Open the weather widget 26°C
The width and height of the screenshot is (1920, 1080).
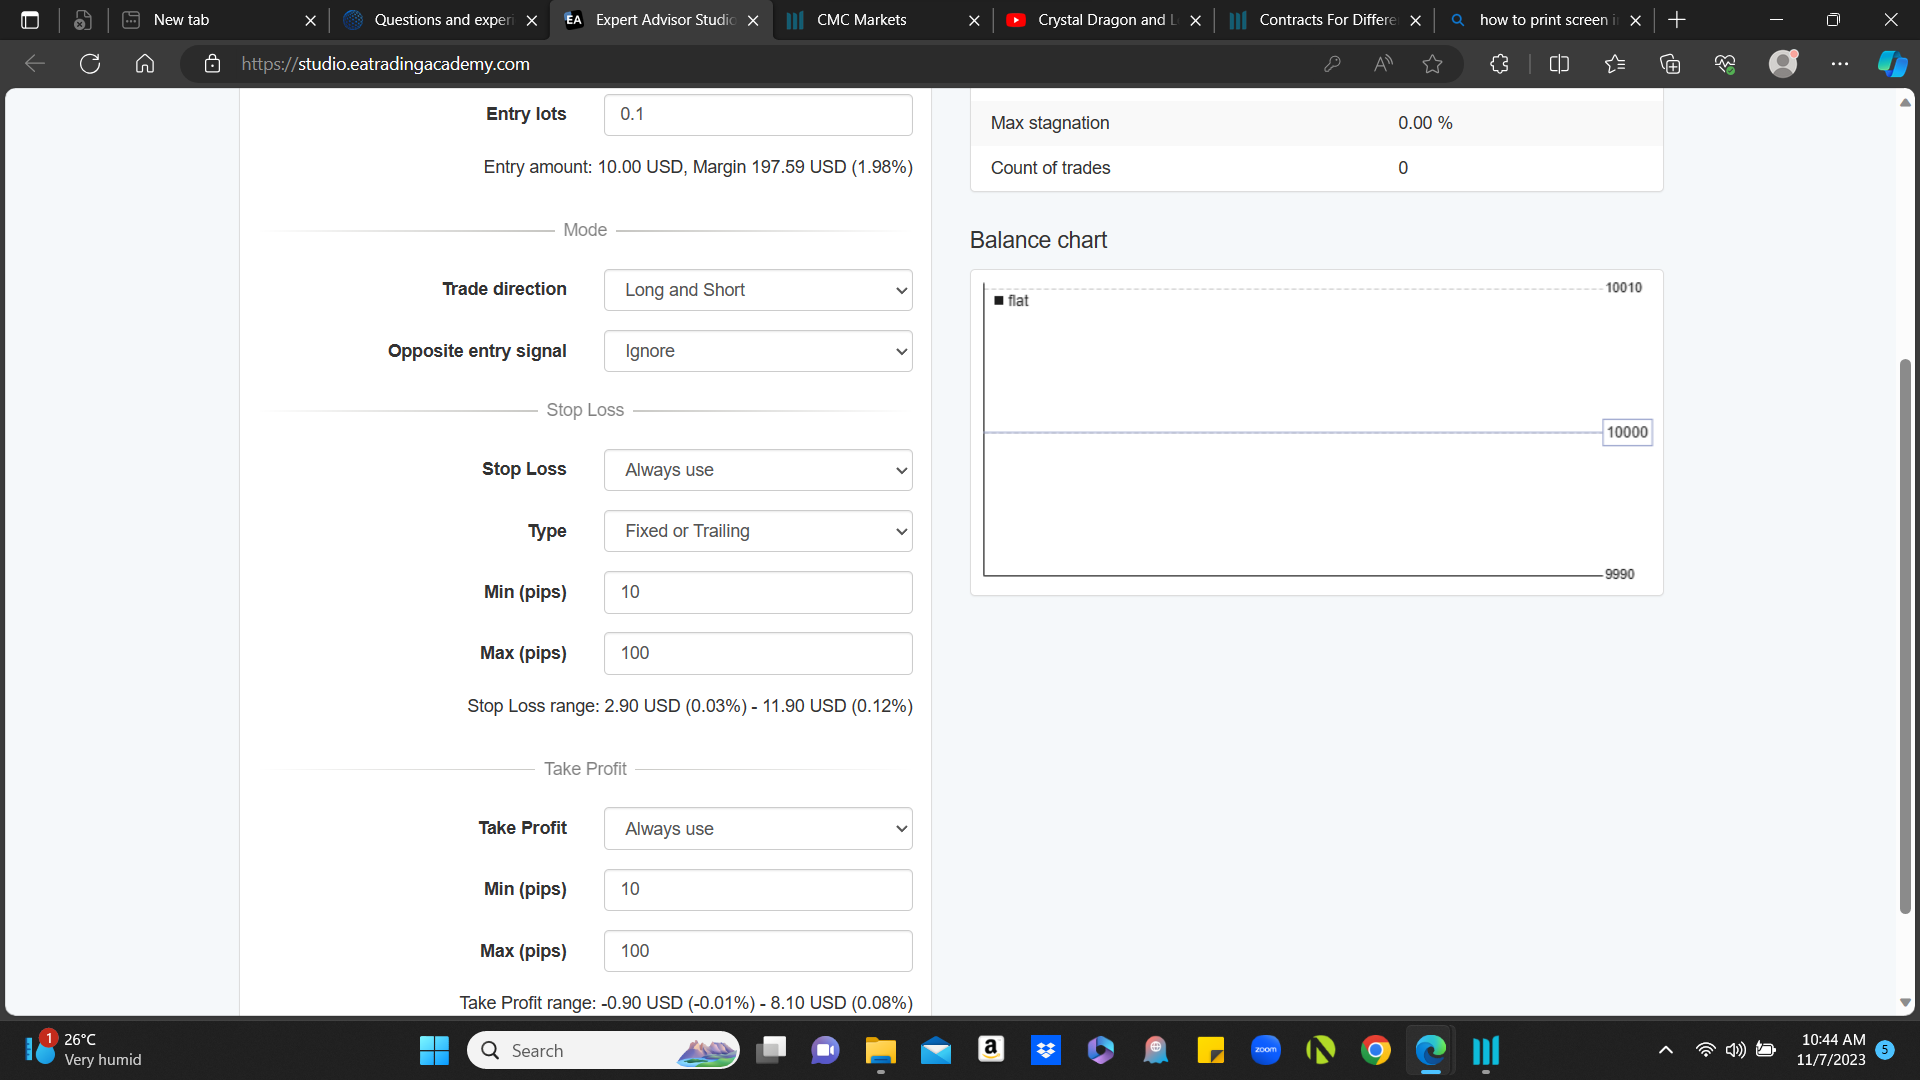(x=82, y=1050)
